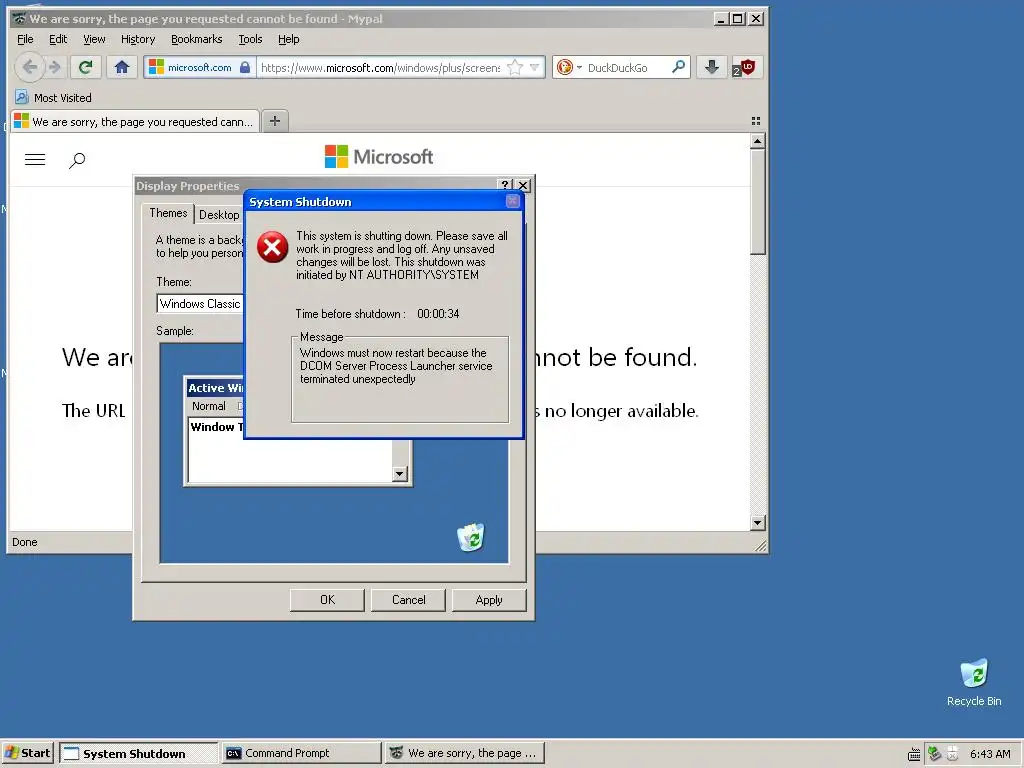
Task: Open the View menu
Action: click(x=94, y=39)
